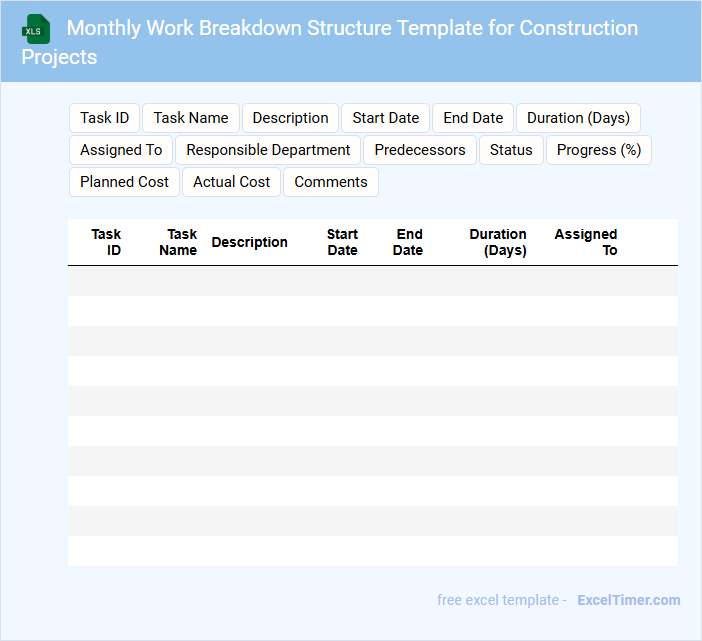Click the Responsible Department tag
Image resolution: width=702 pixels, height=641 pixels.
tap(268, 150)
